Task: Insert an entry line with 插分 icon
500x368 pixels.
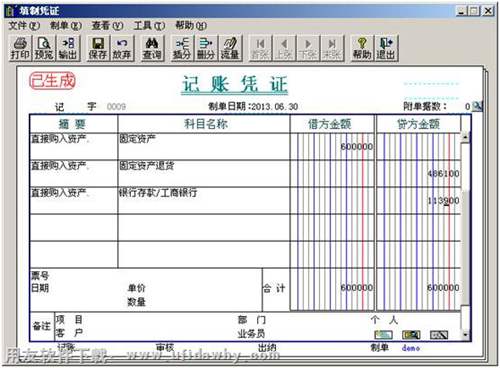Action: click(182, 48)
